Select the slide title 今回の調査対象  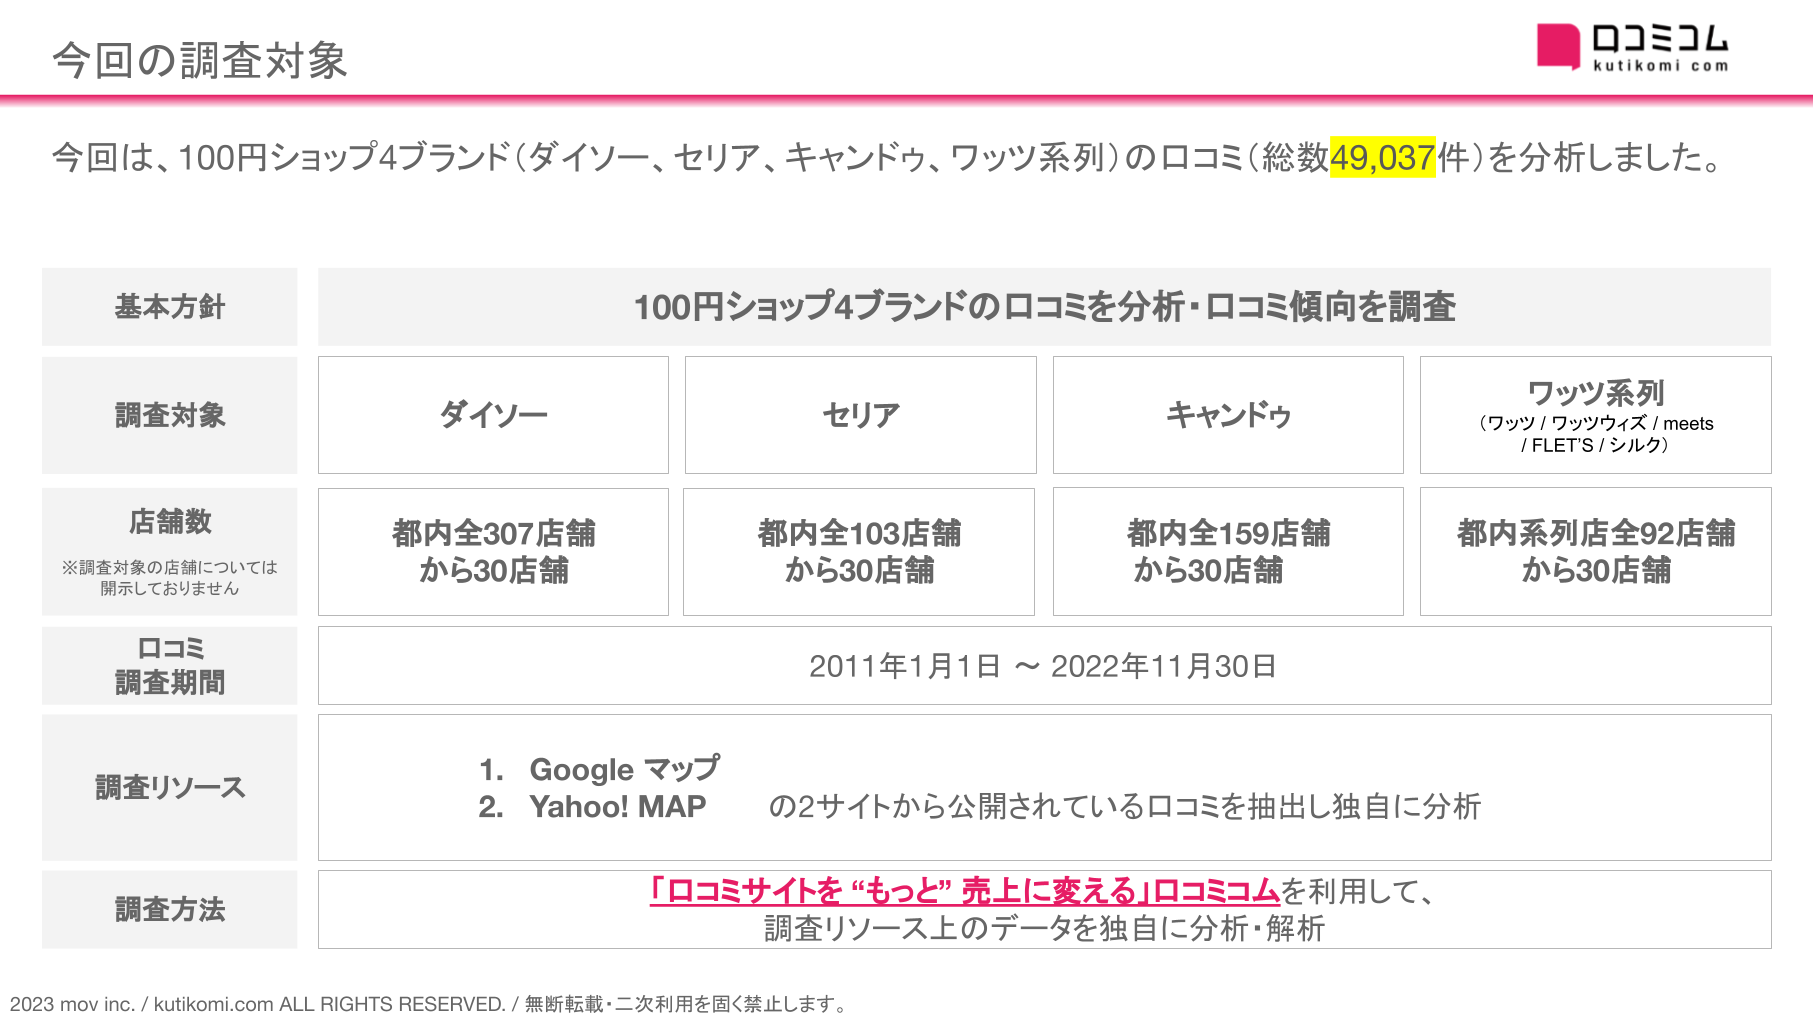point(200,60)
